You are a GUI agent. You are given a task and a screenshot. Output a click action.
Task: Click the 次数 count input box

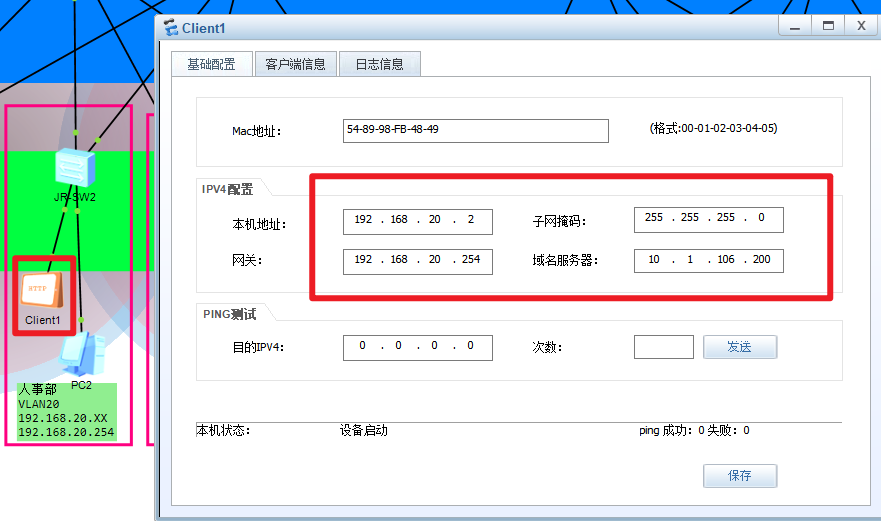point(663,347)
